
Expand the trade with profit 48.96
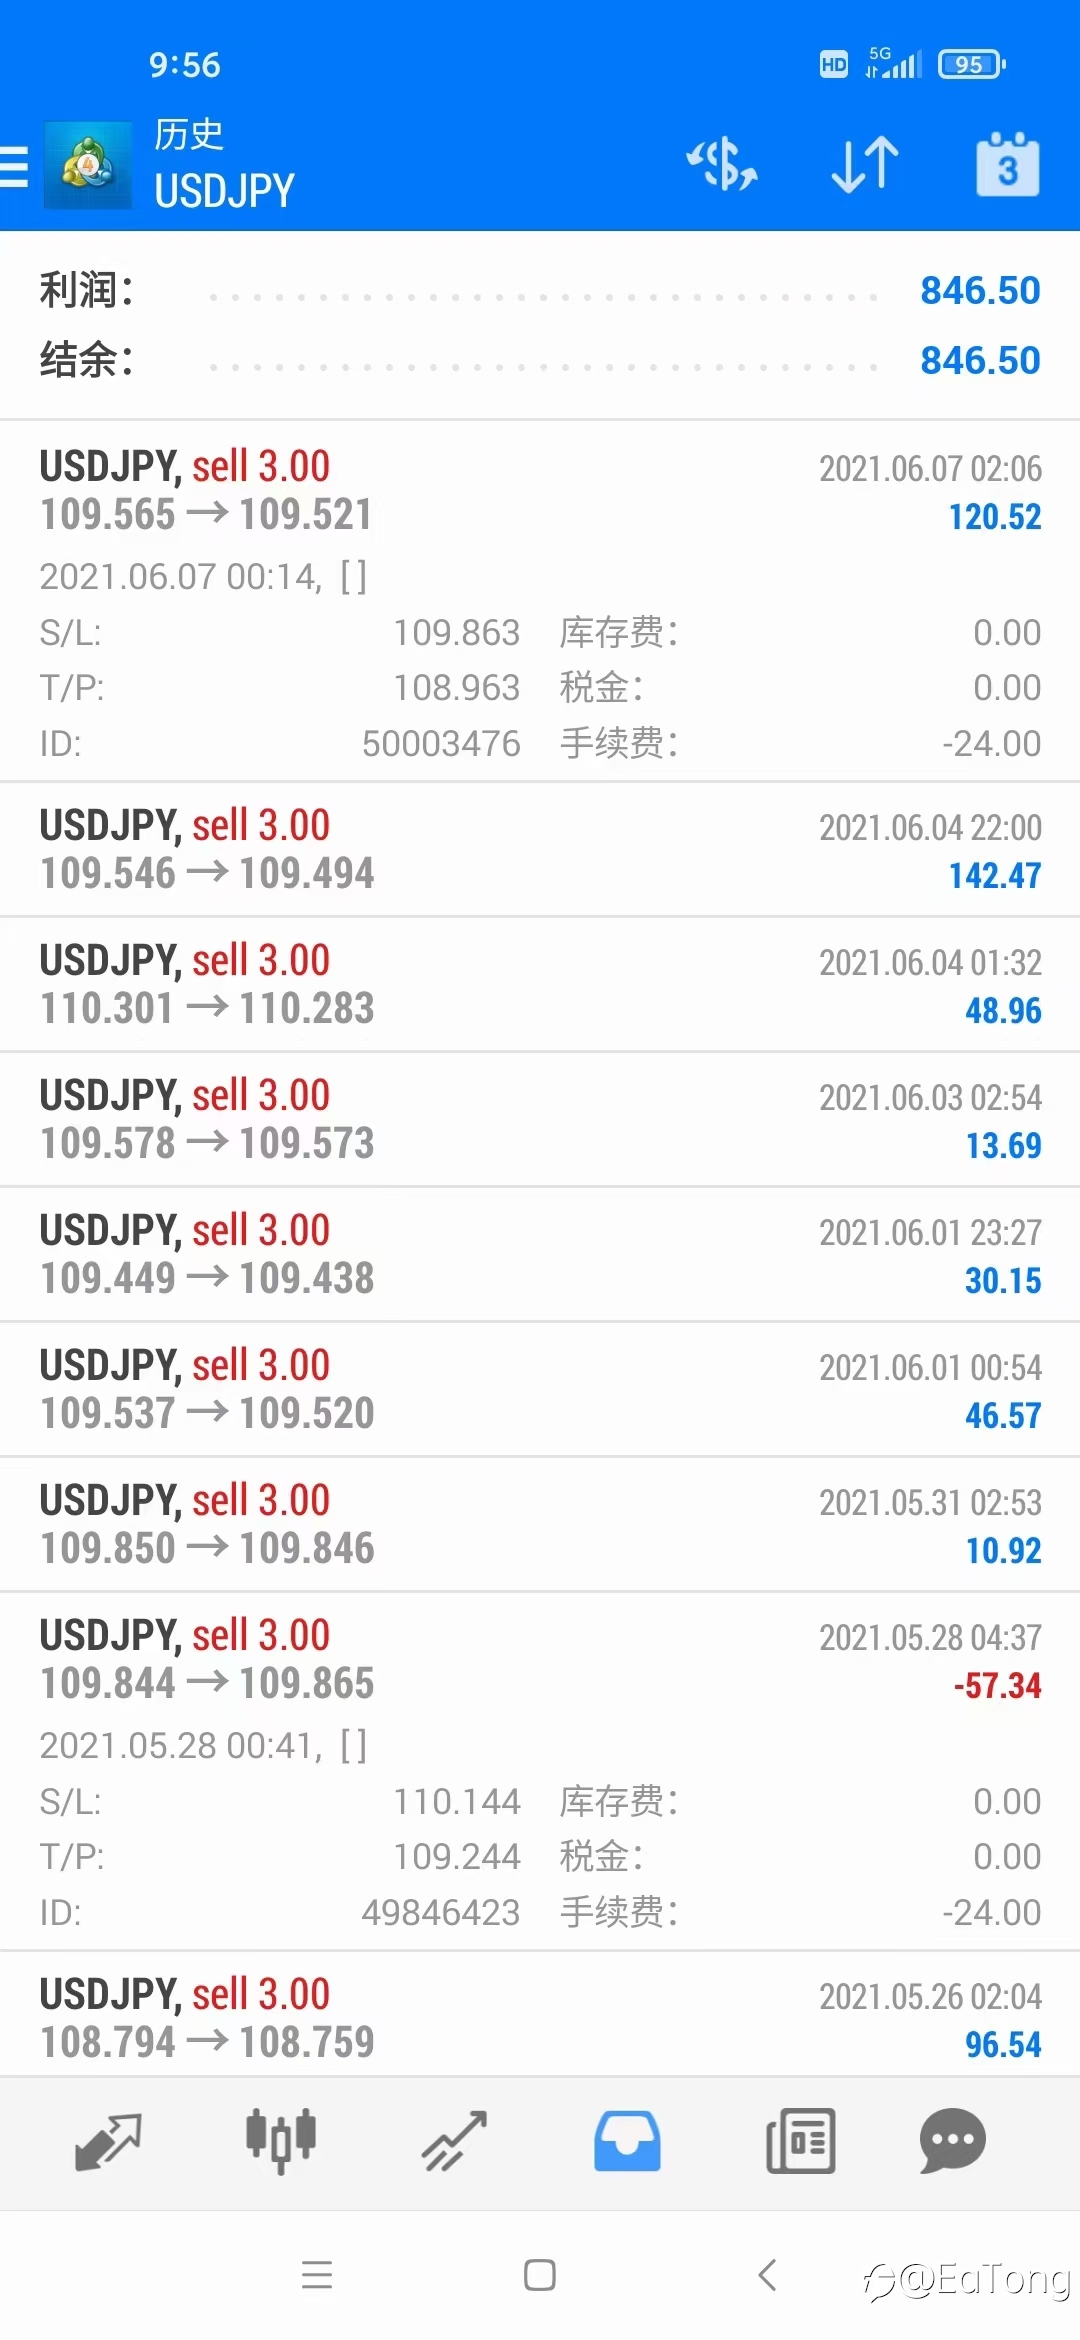[x=540, y=984]
